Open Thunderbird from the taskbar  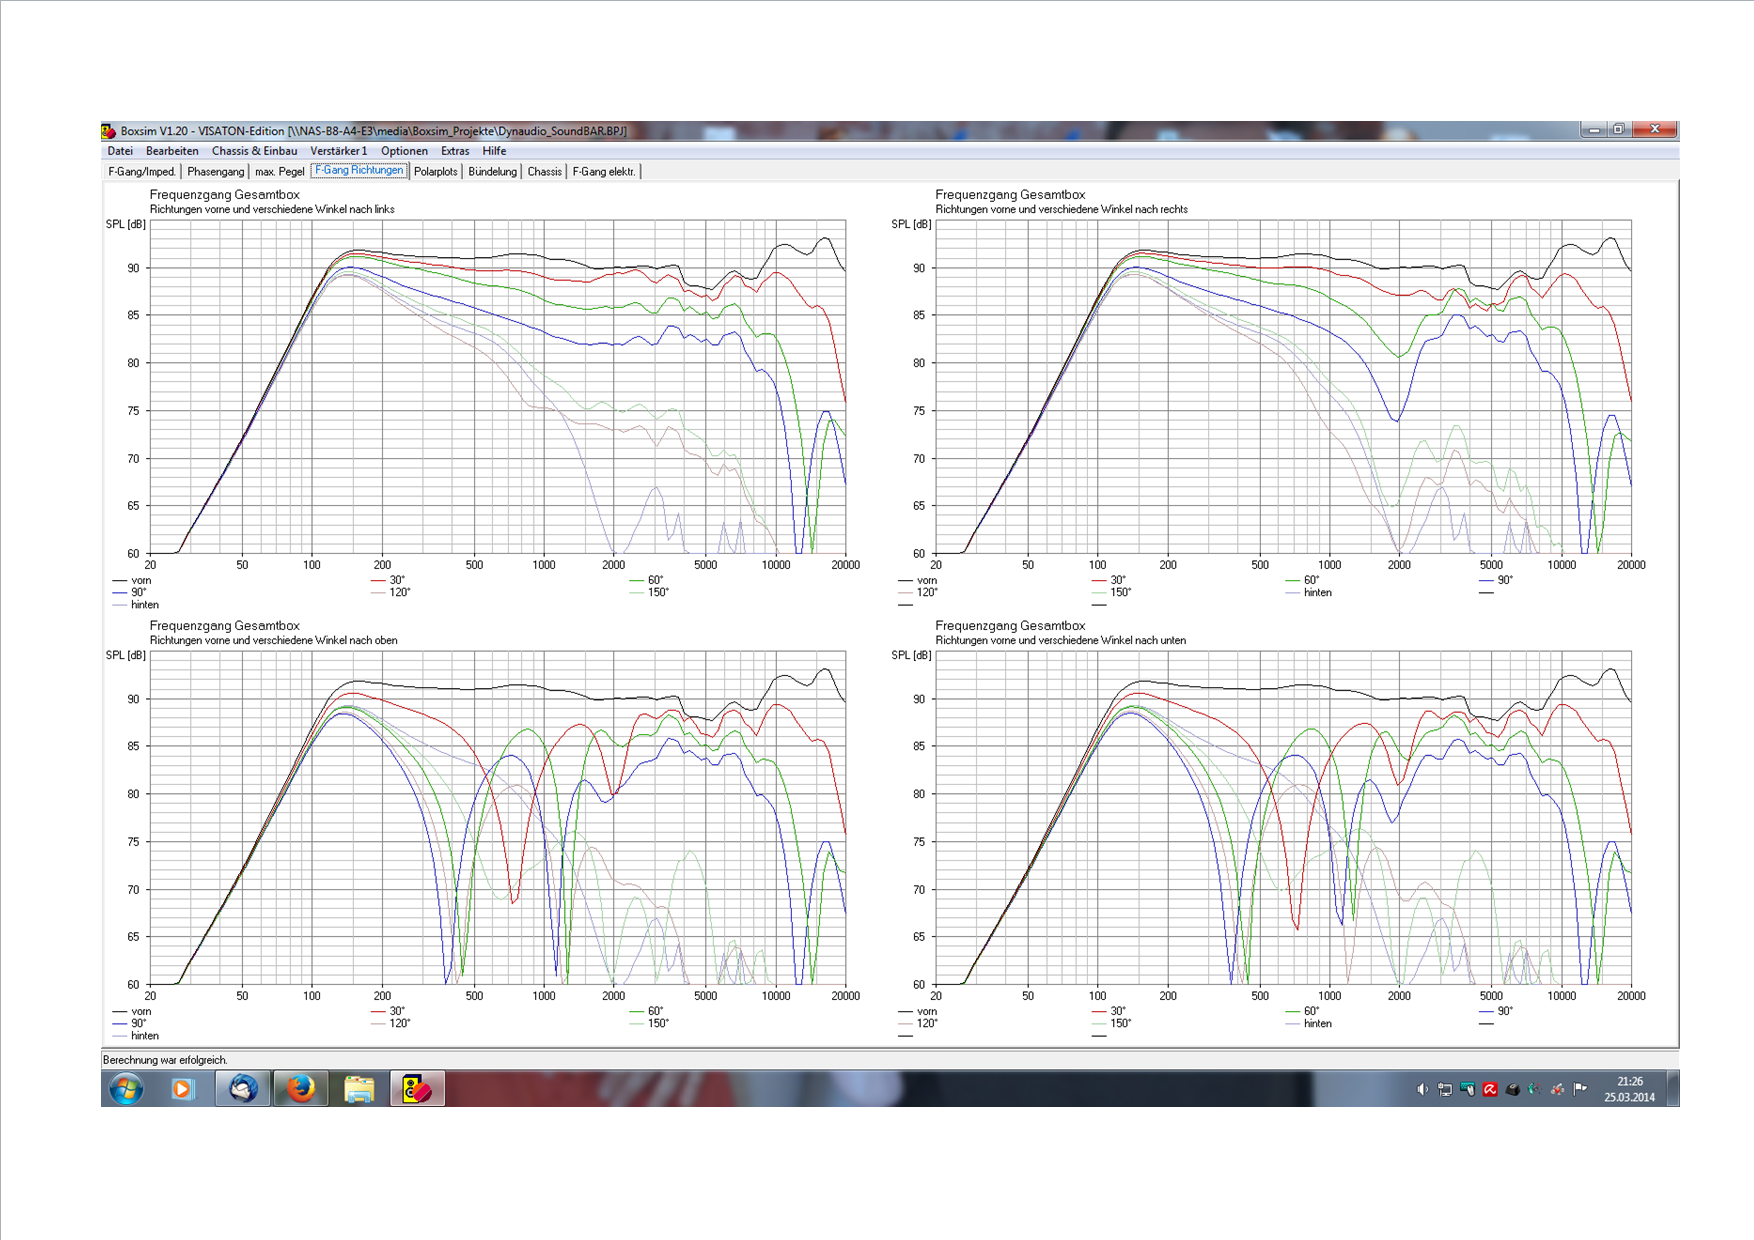[x=242, y=1088]
